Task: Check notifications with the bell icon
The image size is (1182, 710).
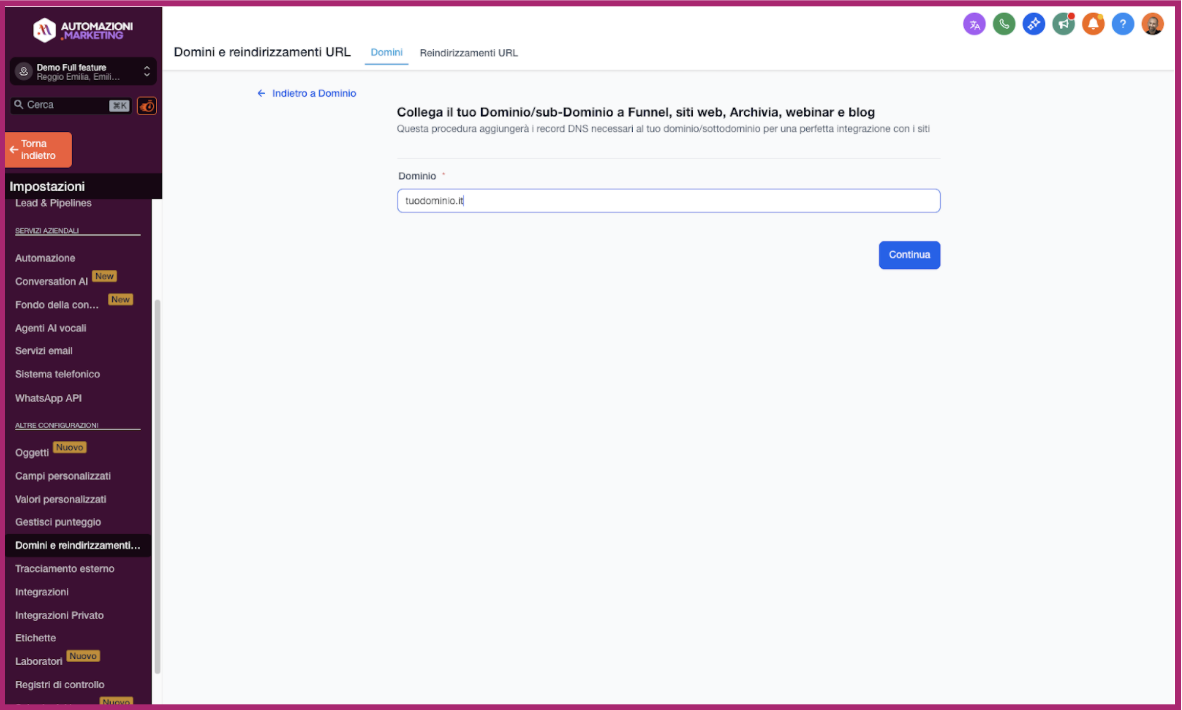Action: (x=1093, y=23)
